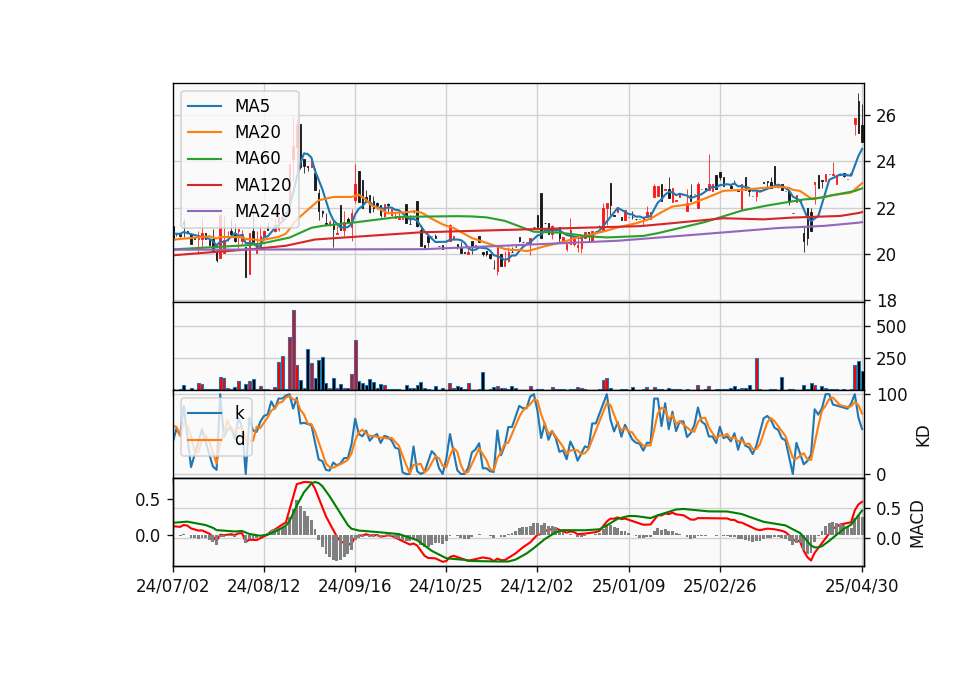
Task: Click the volume axis value 250
Action: pos(891,359)
